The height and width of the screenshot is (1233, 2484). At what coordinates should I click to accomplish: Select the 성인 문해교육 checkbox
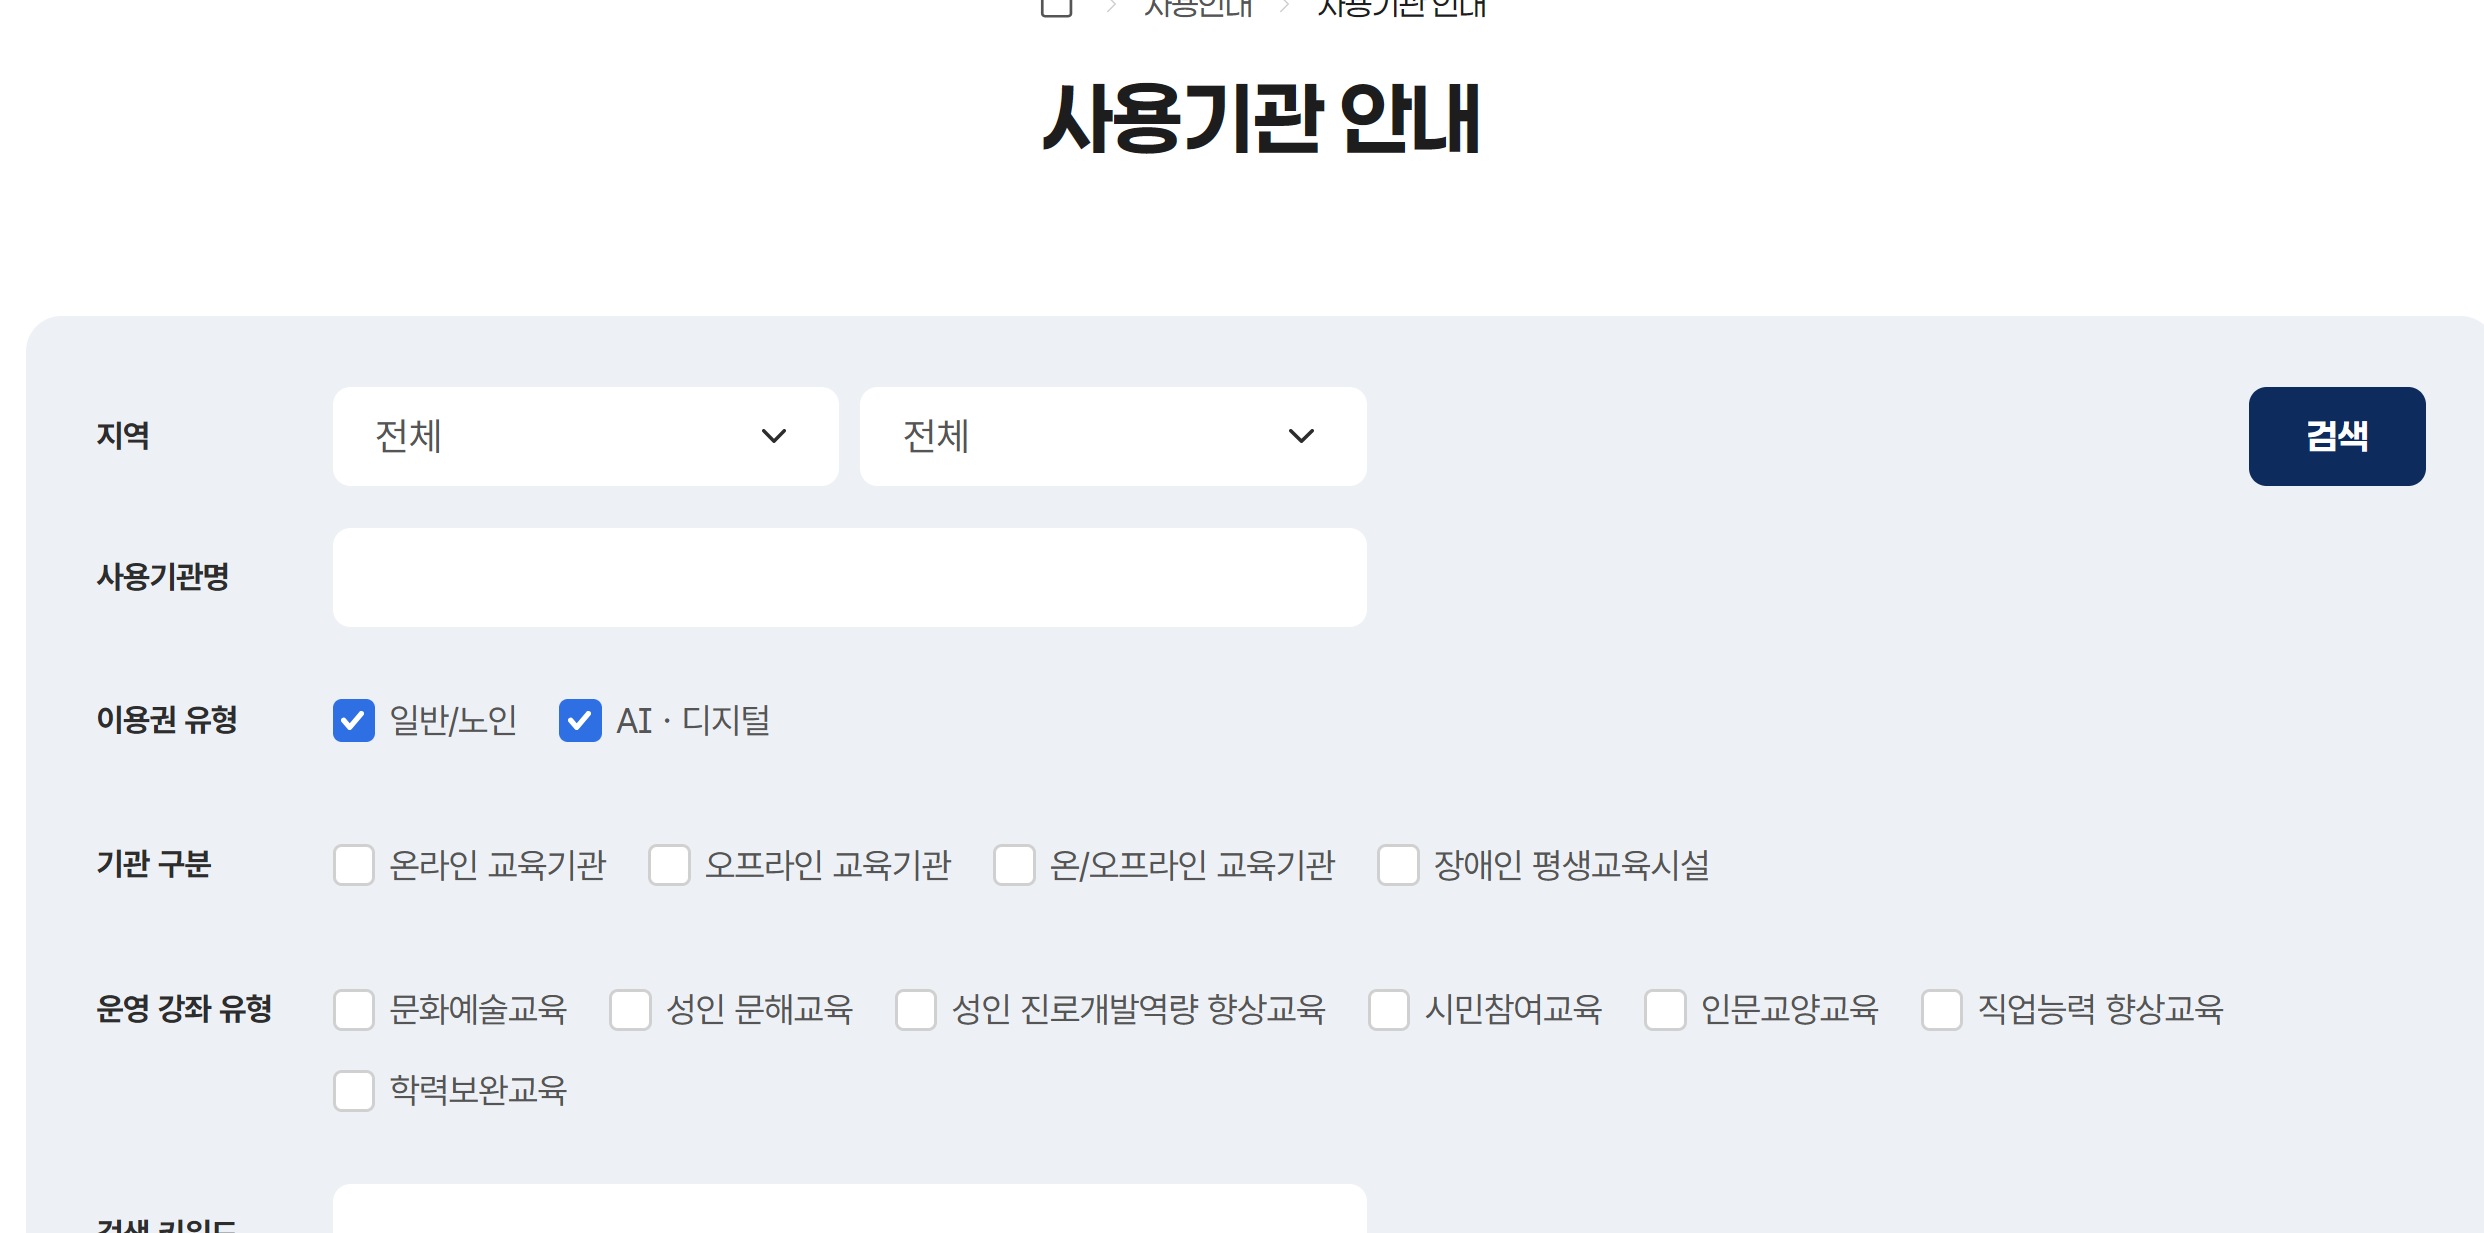point(630,1010)
